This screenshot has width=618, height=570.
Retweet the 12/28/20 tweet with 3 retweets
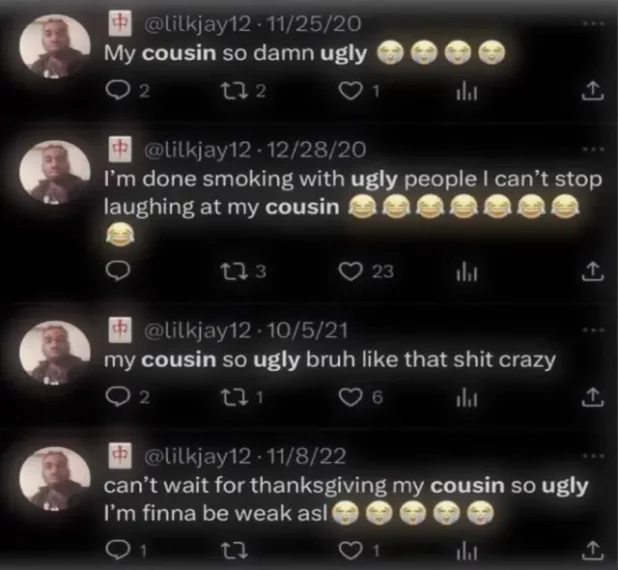pyautogui.click(x=237, y=271)
